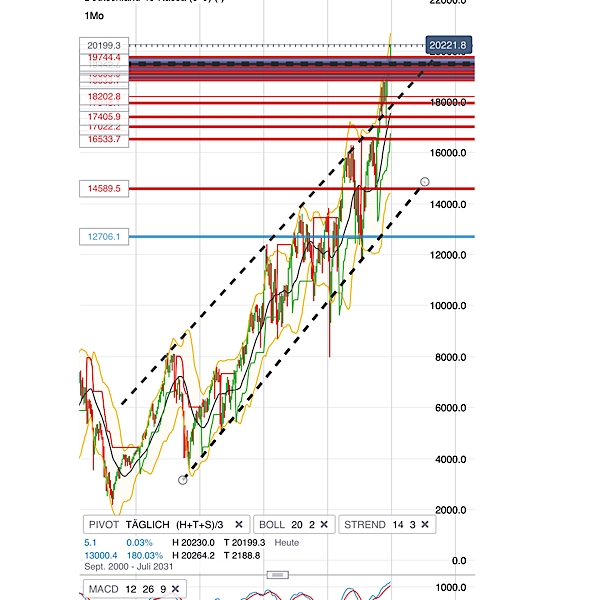This screenshot has height=600, width=600.
Task: Click the 13000.4 value in info row
Action: [x=101, y=555]
